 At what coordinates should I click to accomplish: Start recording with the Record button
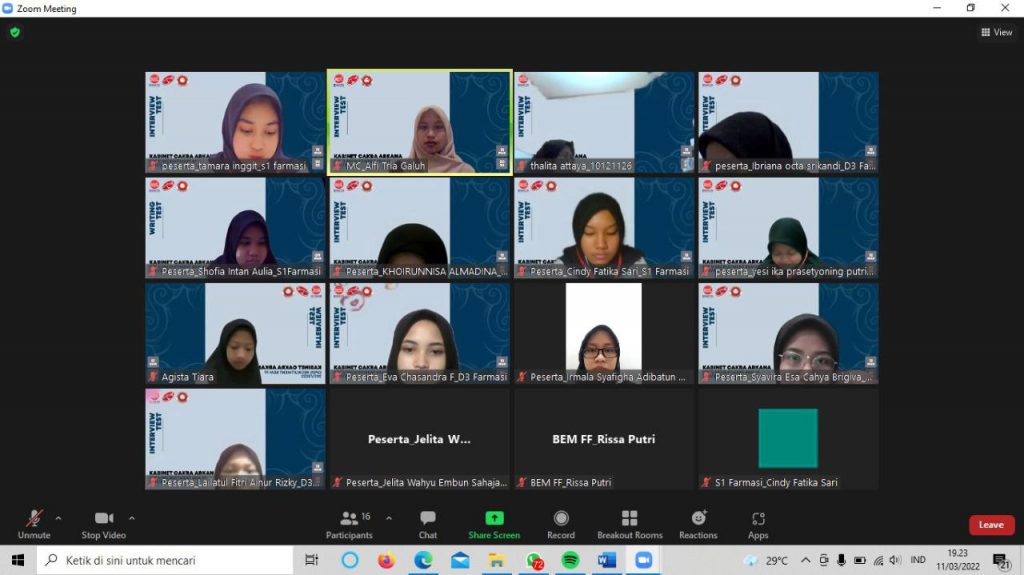point(561,523)
